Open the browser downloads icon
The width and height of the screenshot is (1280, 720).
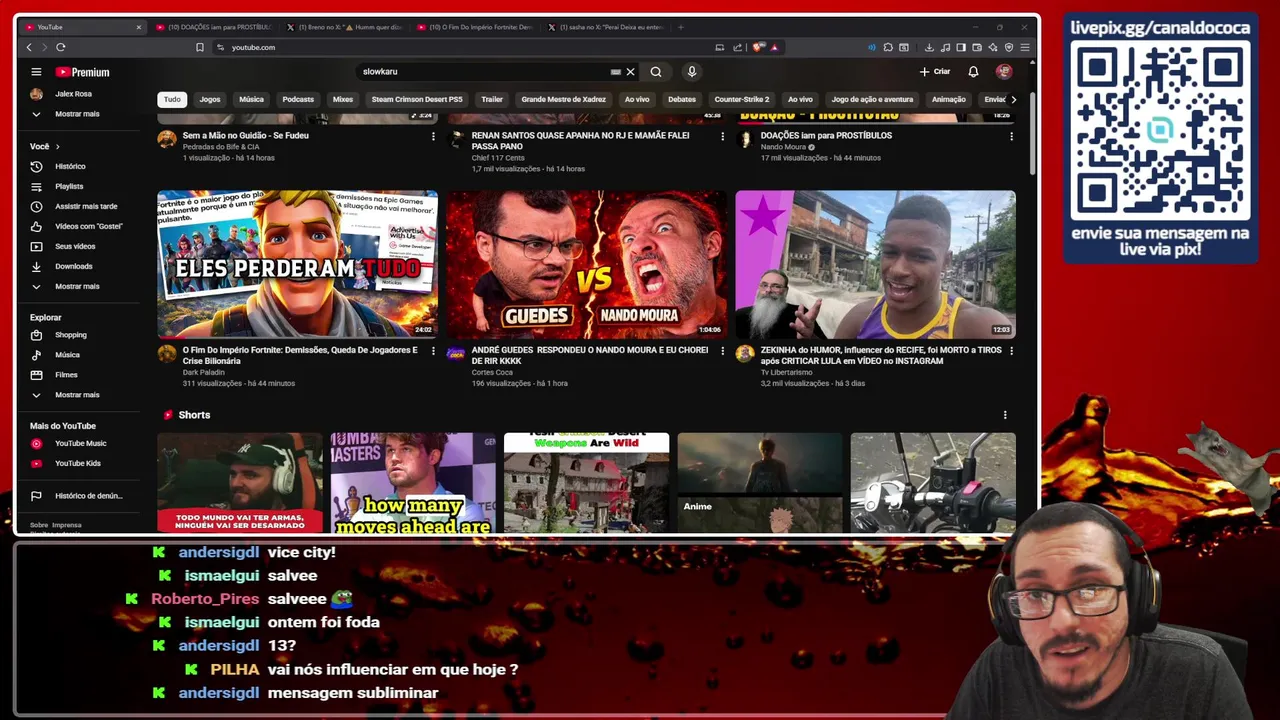[x=929, y=47]
